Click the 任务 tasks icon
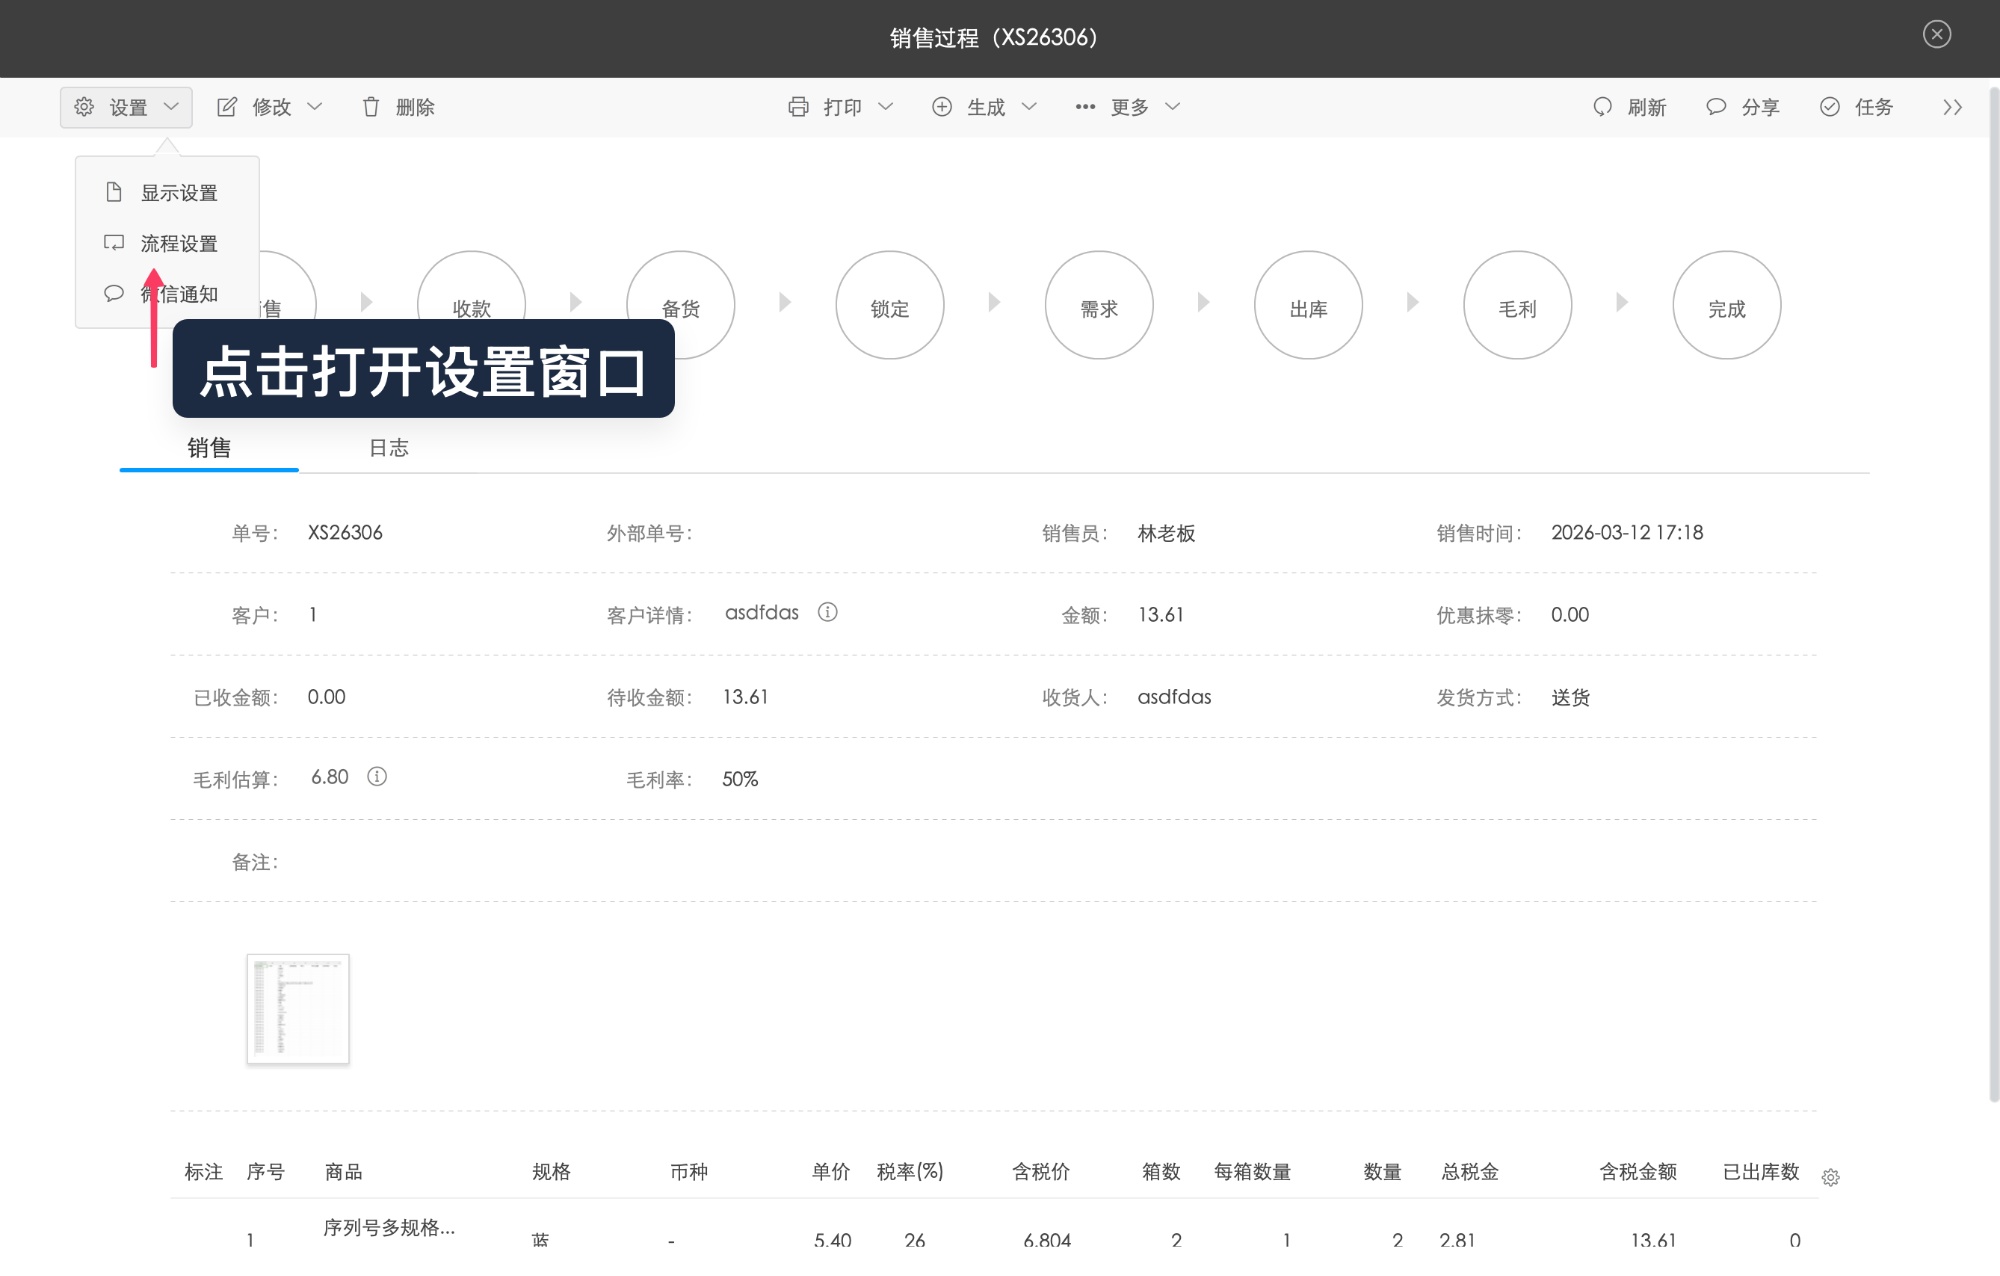The image size is (2000, 1276). tap(1831, 106)
